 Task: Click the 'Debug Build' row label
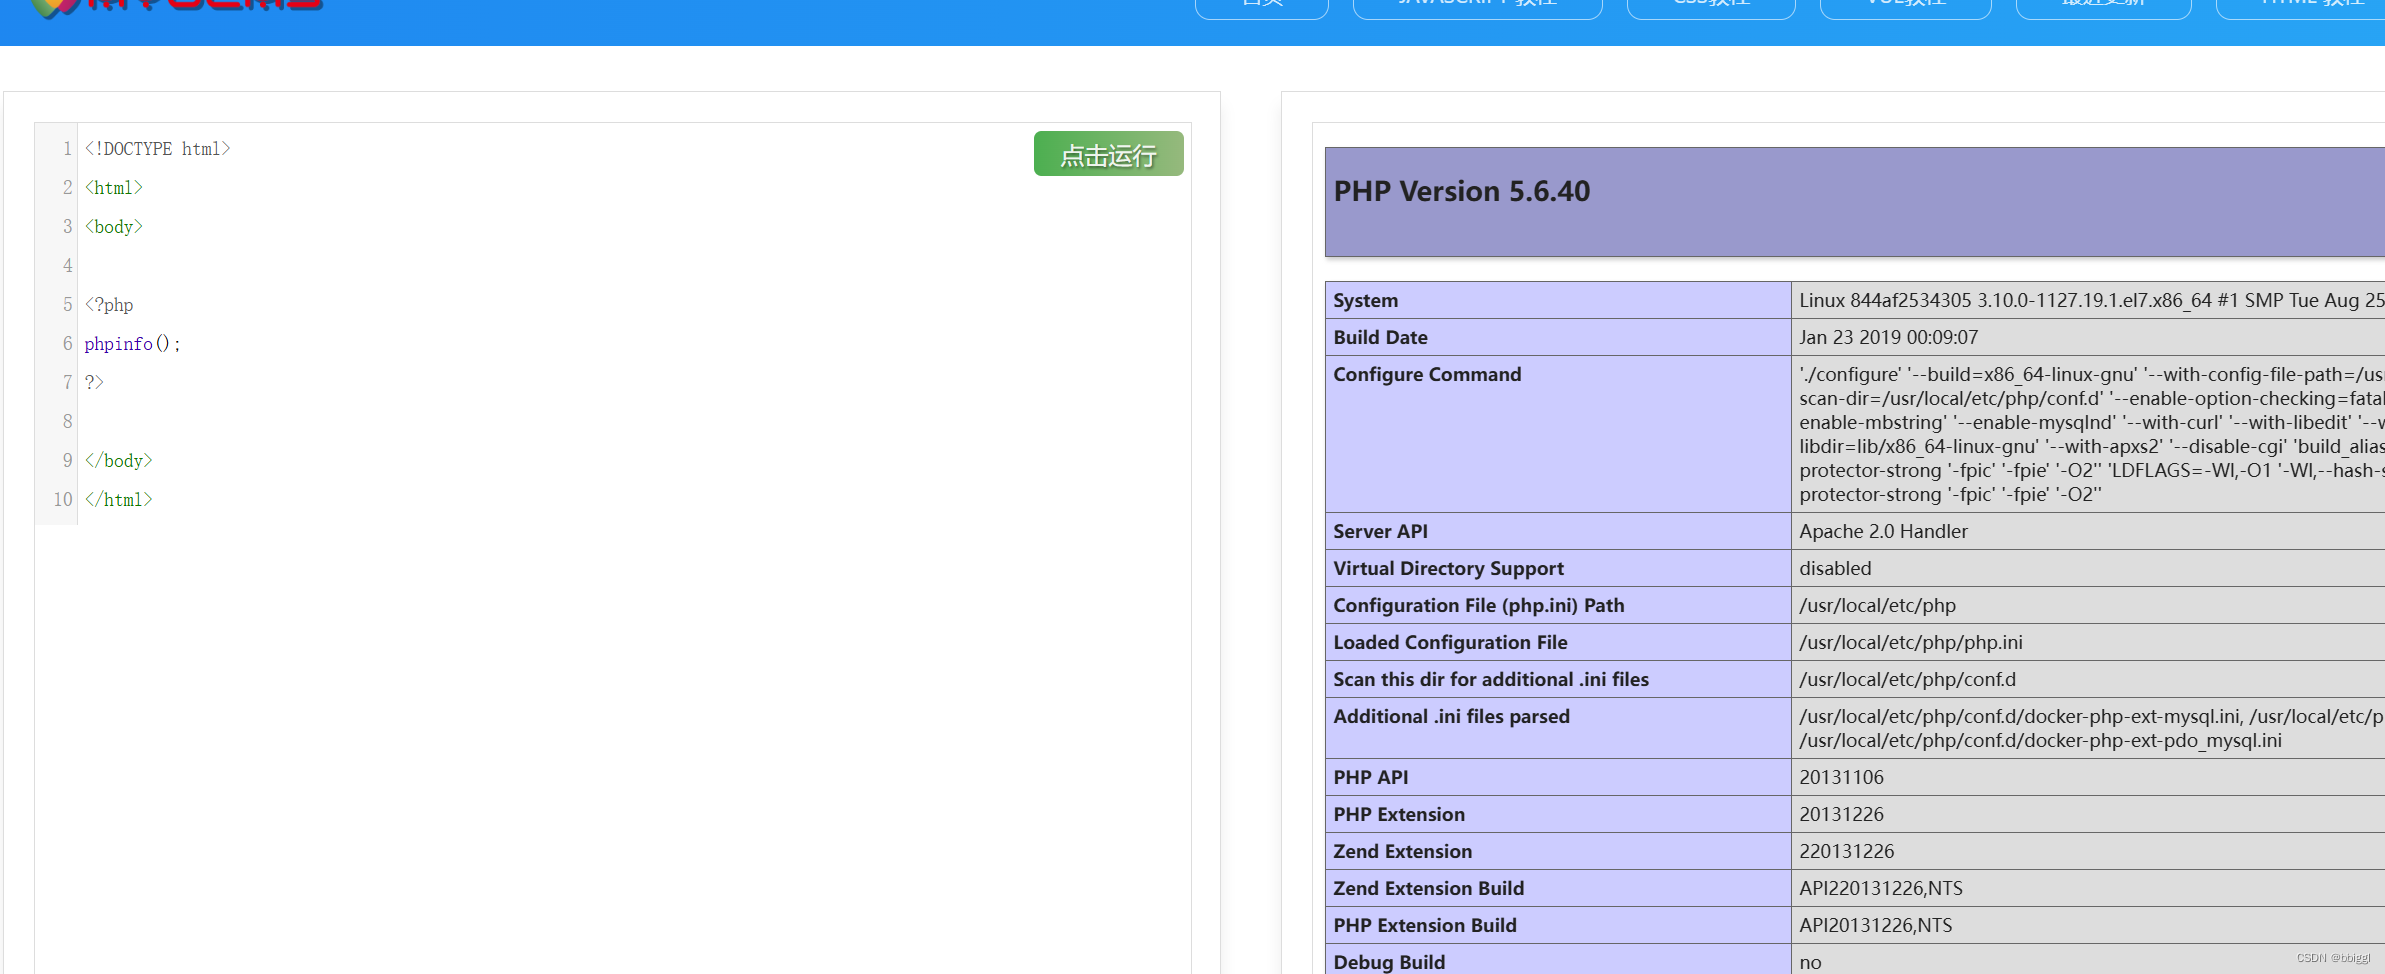click(1389, 962)
